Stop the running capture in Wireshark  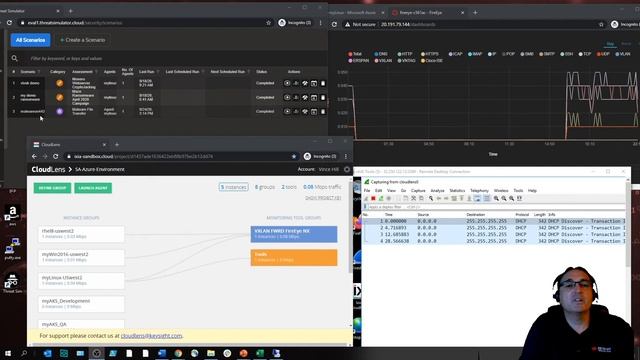[x=373, y=198]
